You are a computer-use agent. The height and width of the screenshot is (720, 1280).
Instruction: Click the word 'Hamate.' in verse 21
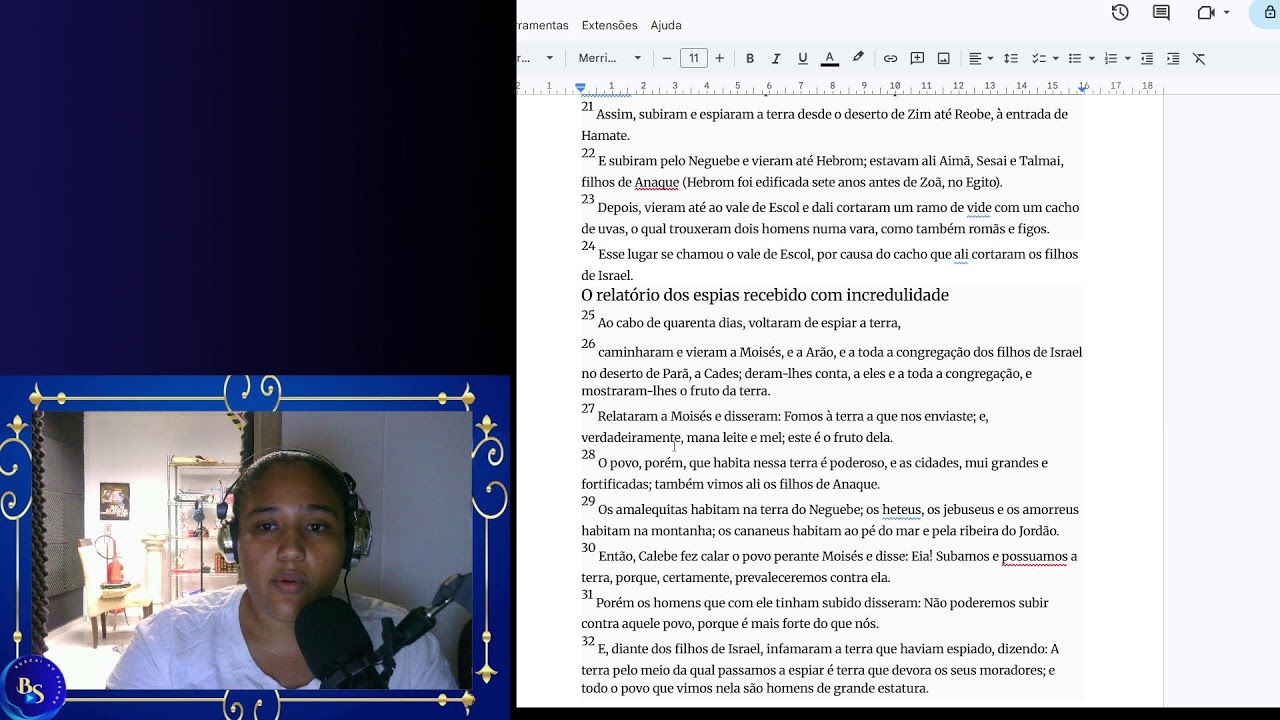coord(605,136)
